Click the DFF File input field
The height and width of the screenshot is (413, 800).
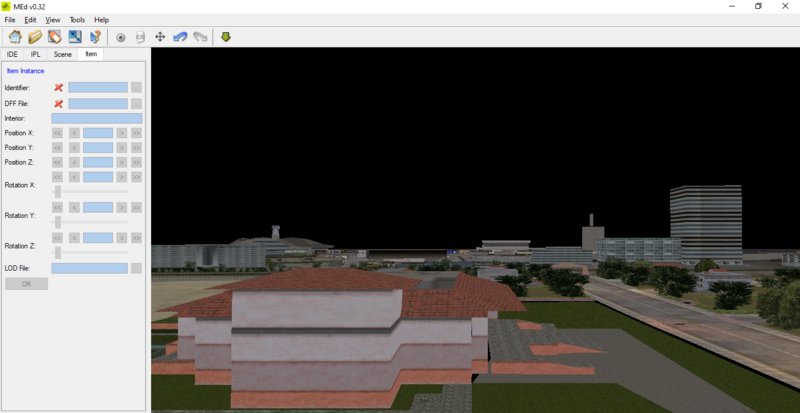pos(98,104)
